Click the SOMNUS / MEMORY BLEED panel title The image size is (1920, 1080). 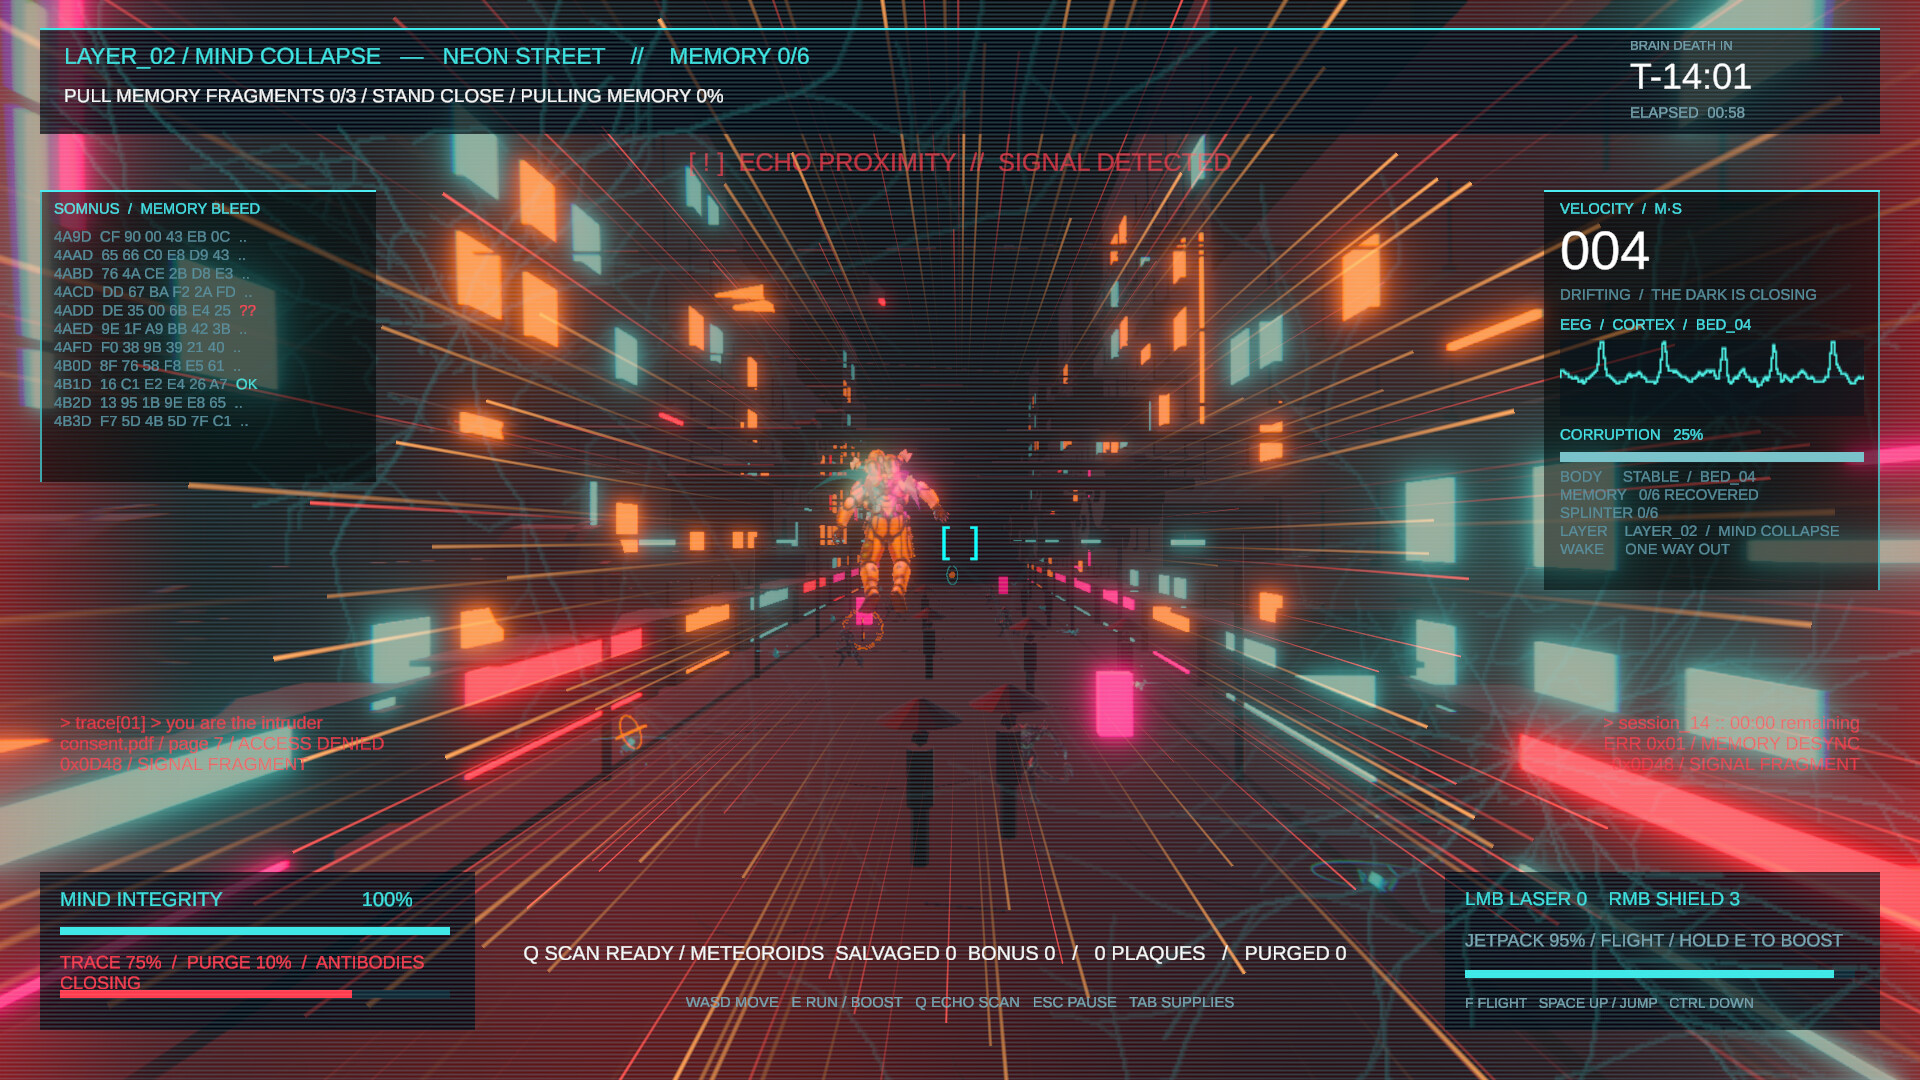(157, 209)
